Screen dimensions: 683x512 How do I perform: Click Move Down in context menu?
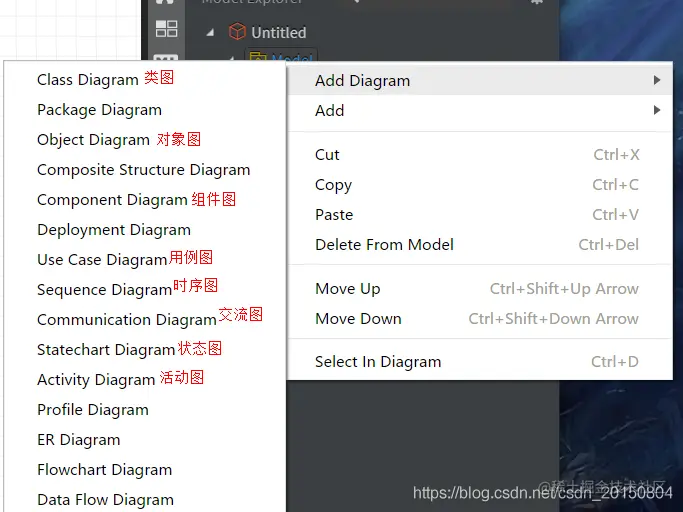pyautogui.click(x=480, y=319)
